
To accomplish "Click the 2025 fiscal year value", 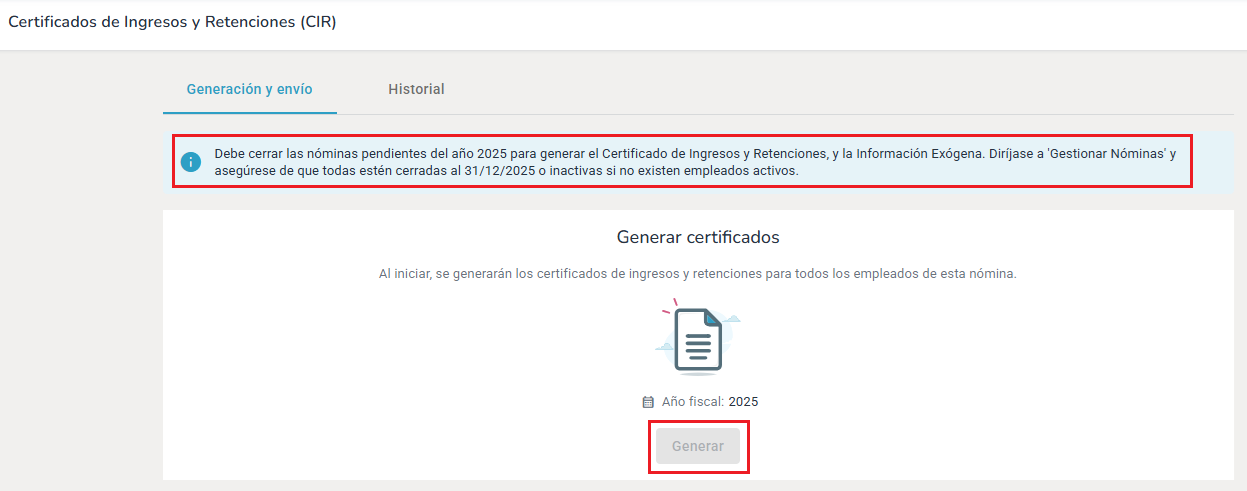I will 743,402.
